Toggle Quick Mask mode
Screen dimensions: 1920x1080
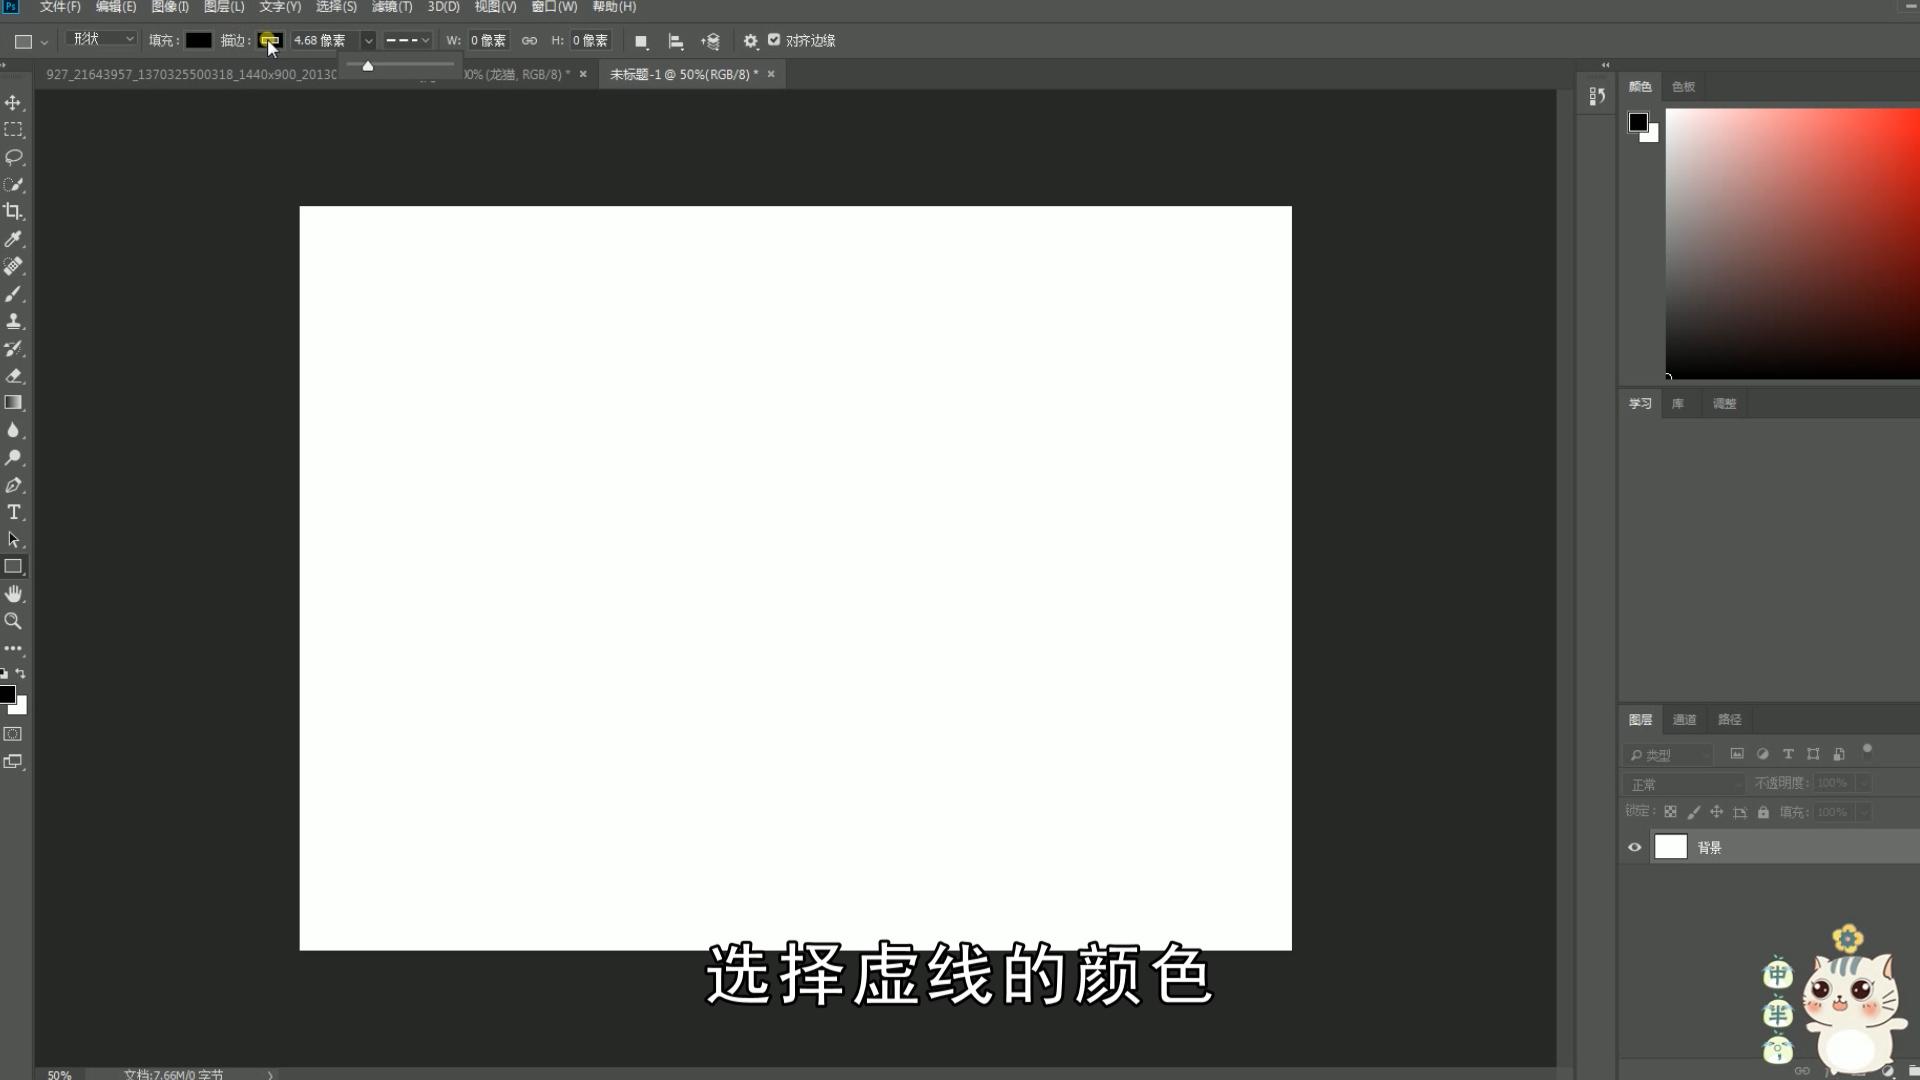click(13, 734)
